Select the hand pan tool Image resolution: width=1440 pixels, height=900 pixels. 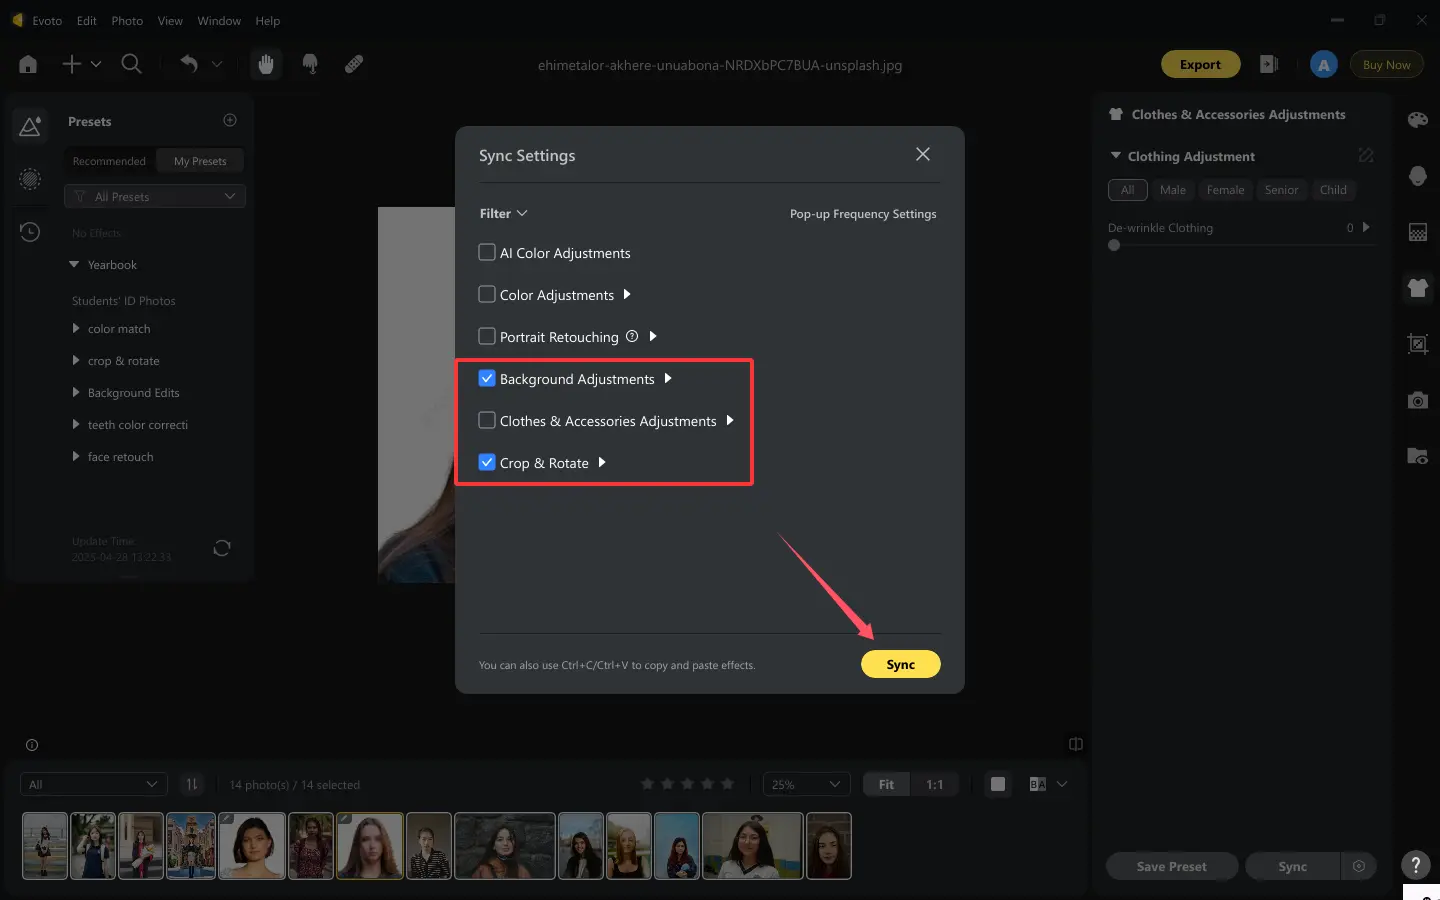click(266, 64)
